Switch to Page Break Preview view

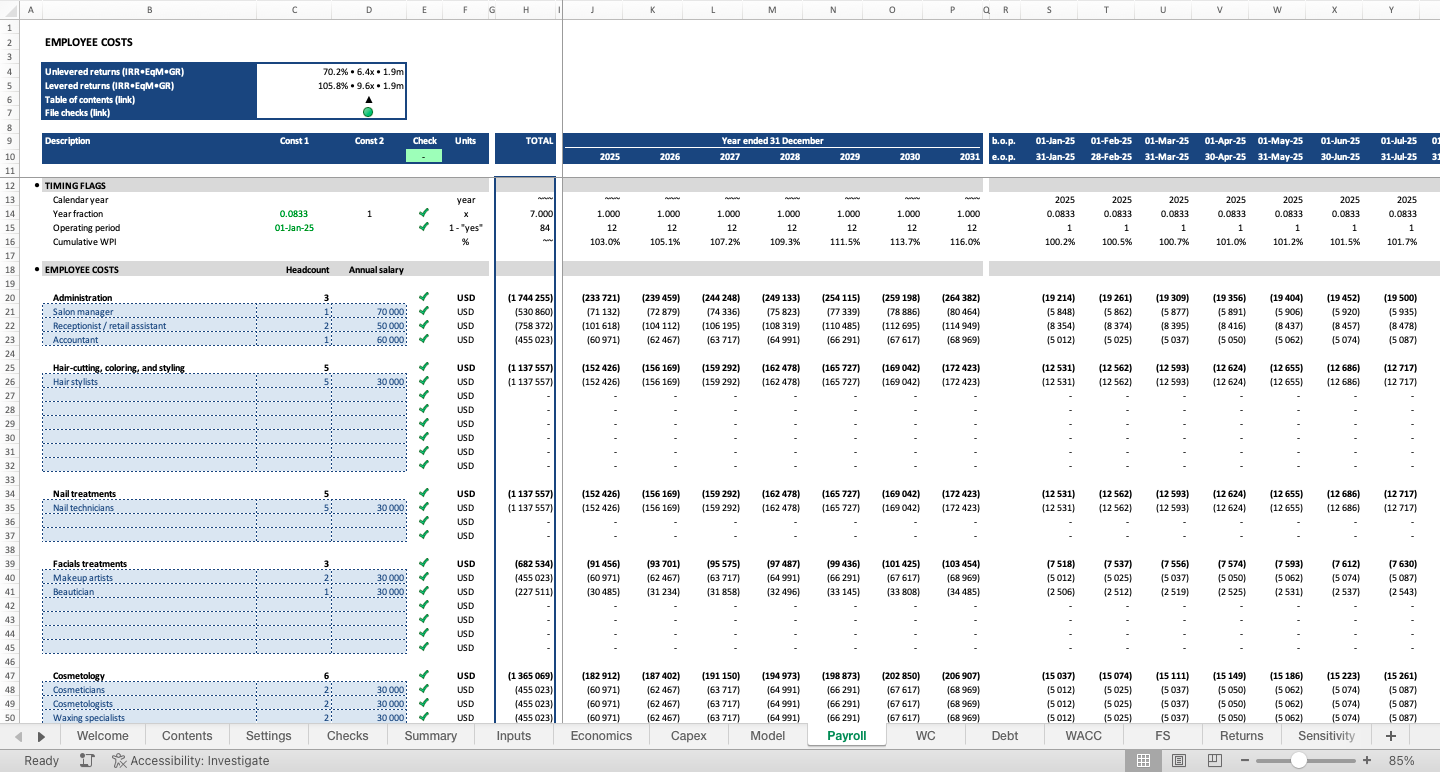pos(1215,761)
